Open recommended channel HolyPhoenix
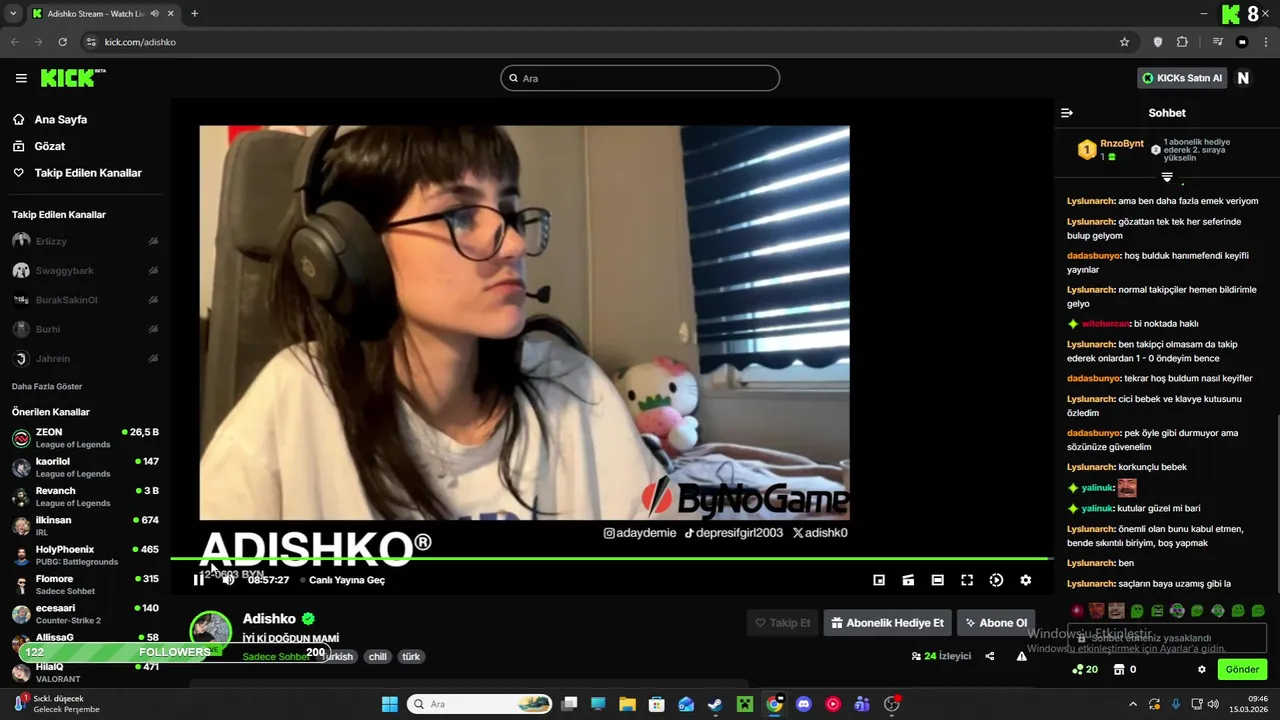1280x720 pixels. (x=85, y=555)
